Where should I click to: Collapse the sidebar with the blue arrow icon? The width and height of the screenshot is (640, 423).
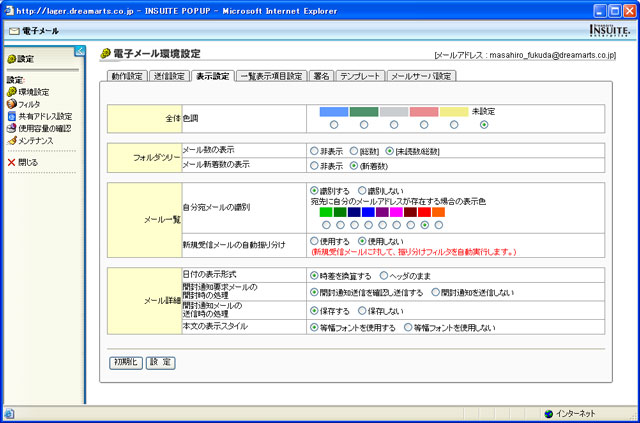(80, 50)
